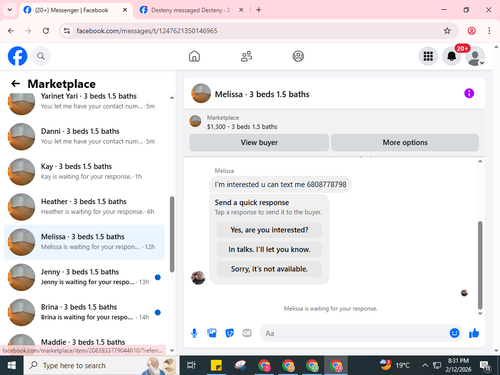
Task: Click the Windows taskbar search box
Action: pyautogui.click(x=101, y=365)
